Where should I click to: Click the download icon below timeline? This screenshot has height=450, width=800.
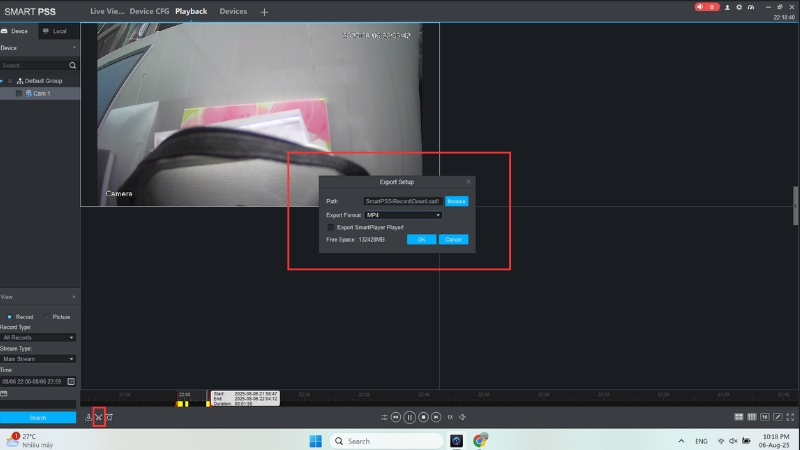(88, 417)
